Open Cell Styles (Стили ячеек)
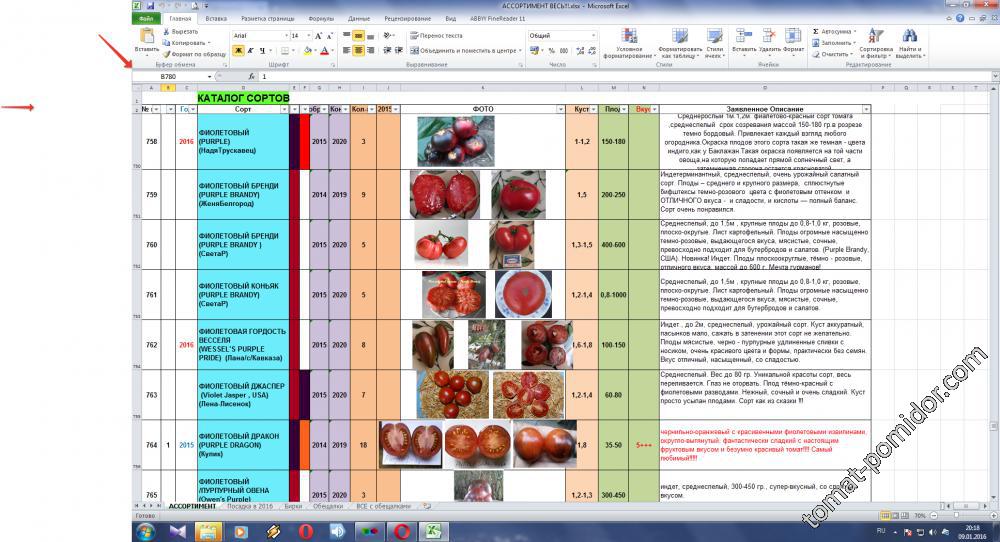This screenshot has width=1000, height=542. (x=714, y=43)
